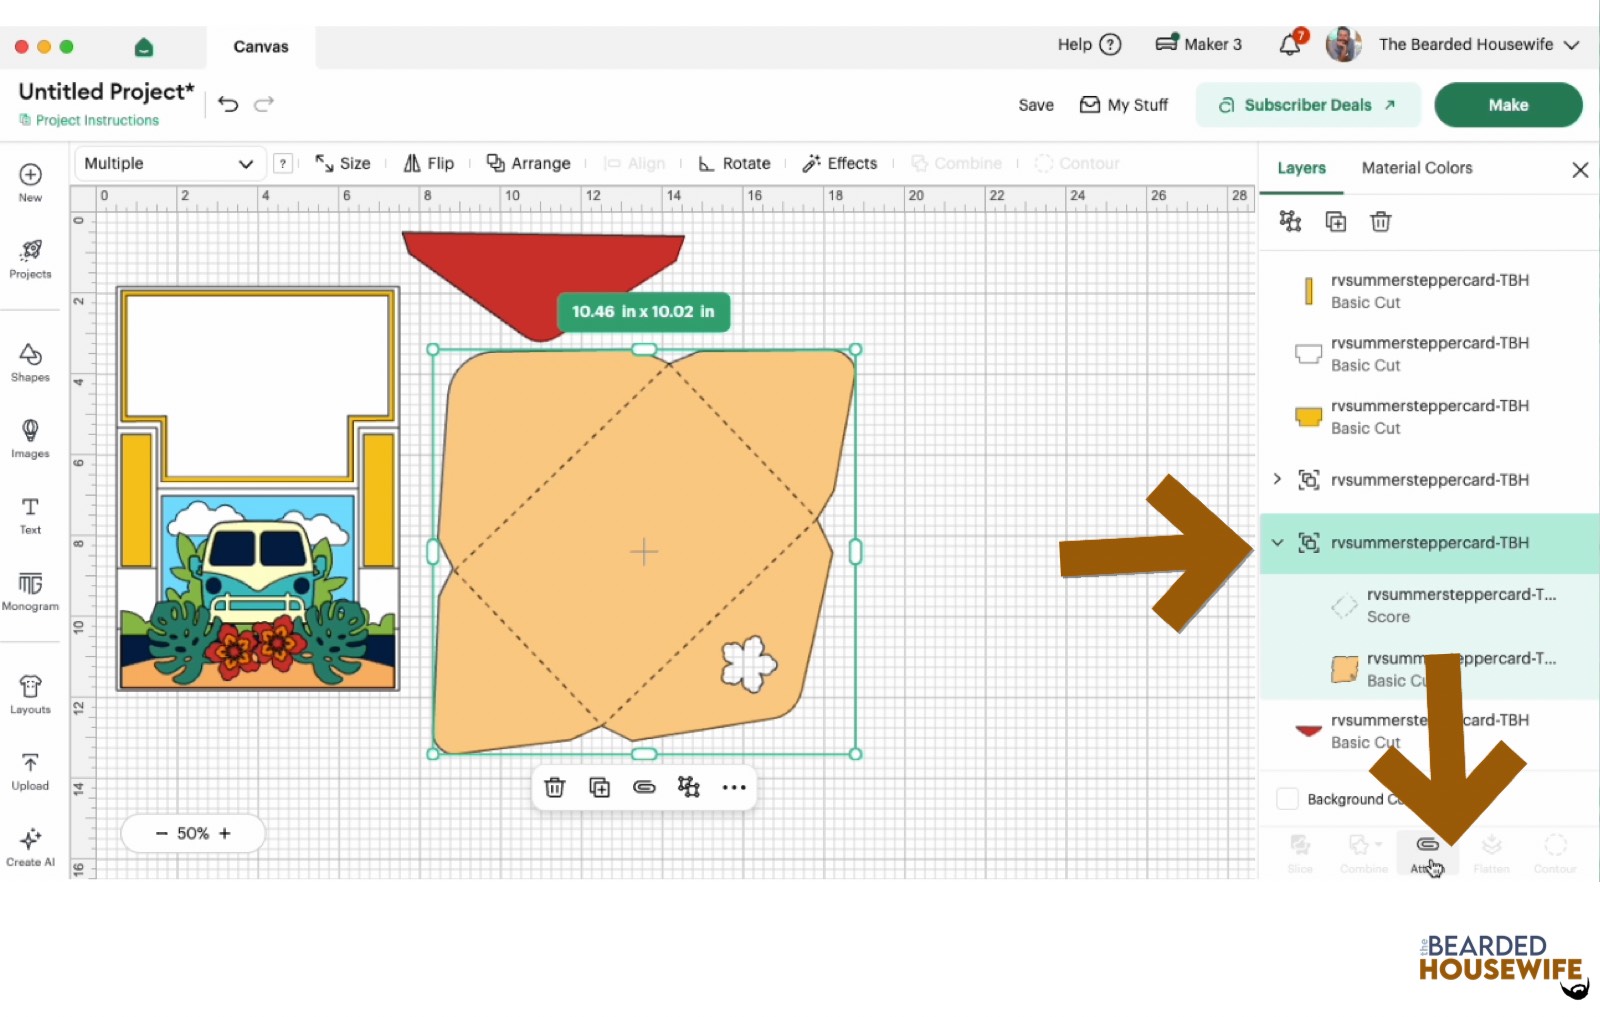
Task: Open the Project Instructions link
Action: pos(89,120)
